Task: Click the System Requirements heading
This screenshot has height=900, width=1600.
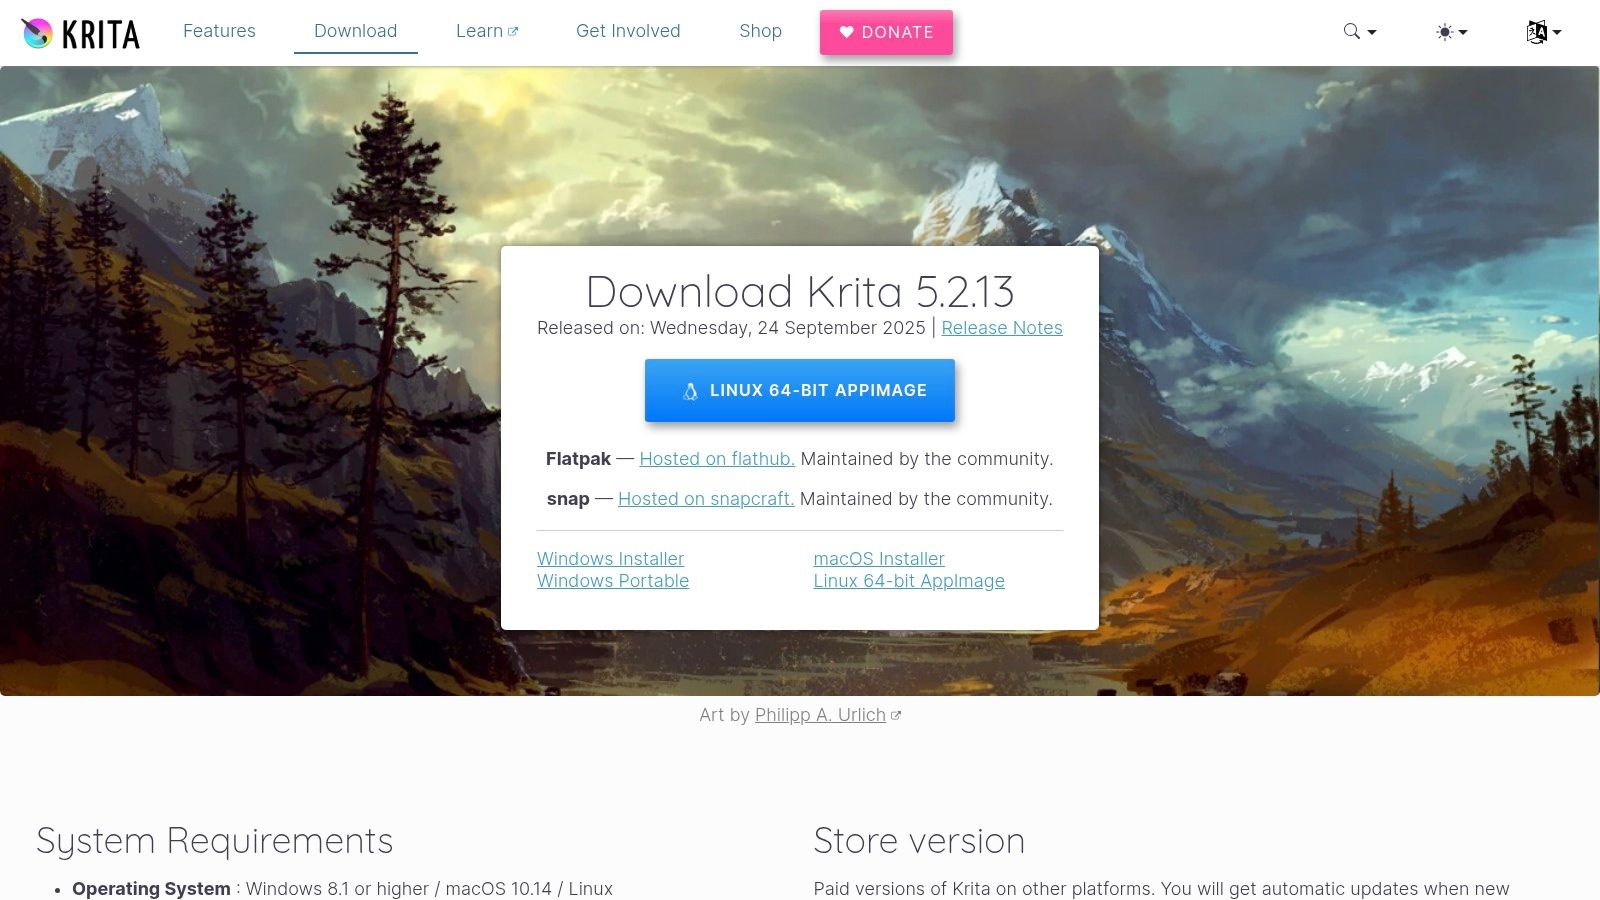Action: (215, 841)
